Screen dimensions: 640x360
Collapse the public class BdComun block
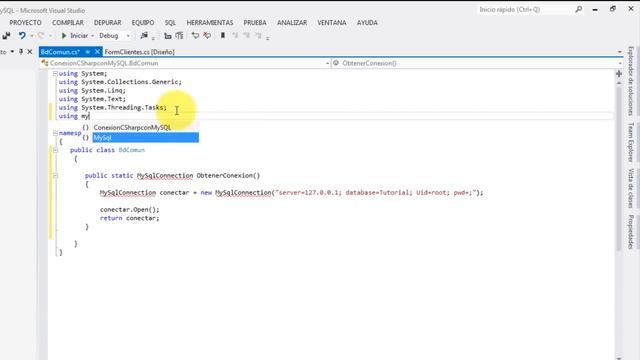pyautogui.click(x=55, y=150)
